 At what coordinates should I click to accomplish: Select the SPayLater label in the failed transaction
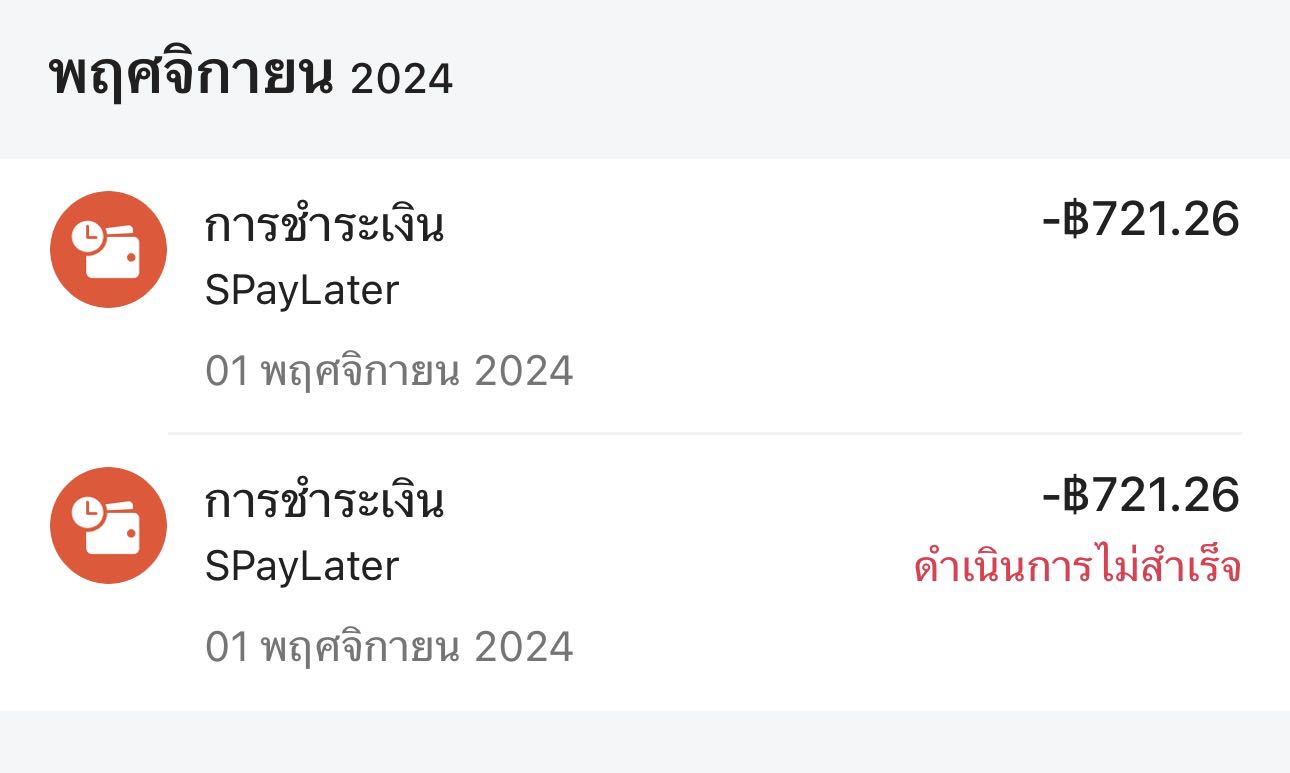coord(302,567)
